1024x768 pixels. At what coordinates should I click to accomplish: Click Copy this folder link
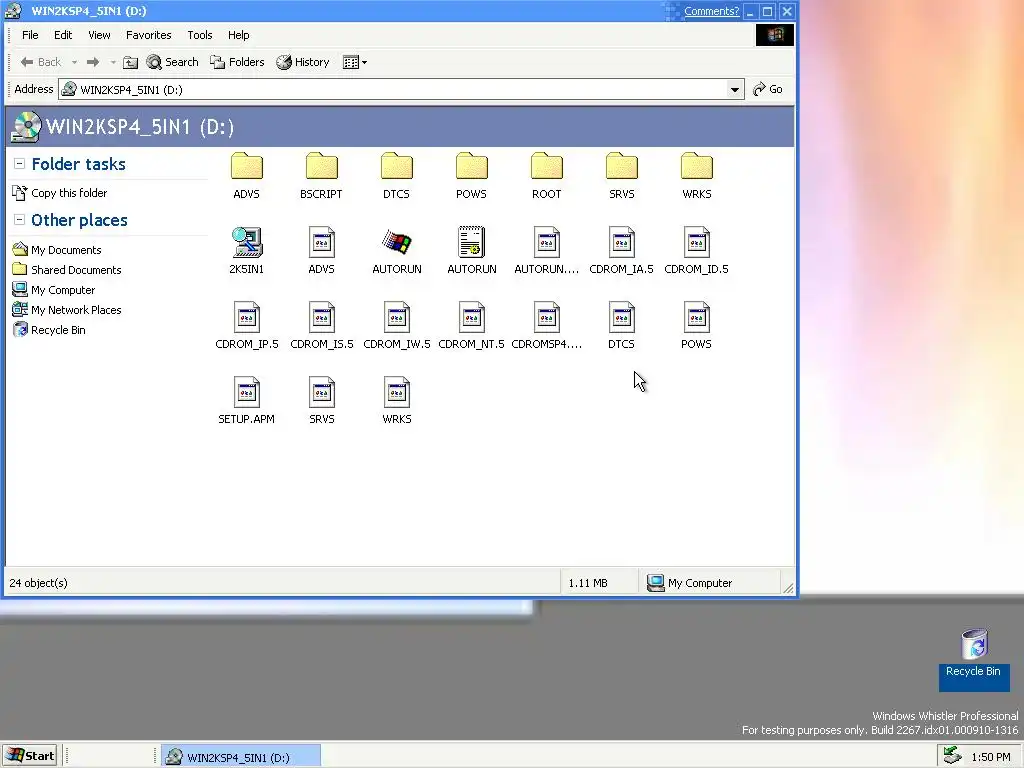[x=60, y=193]
